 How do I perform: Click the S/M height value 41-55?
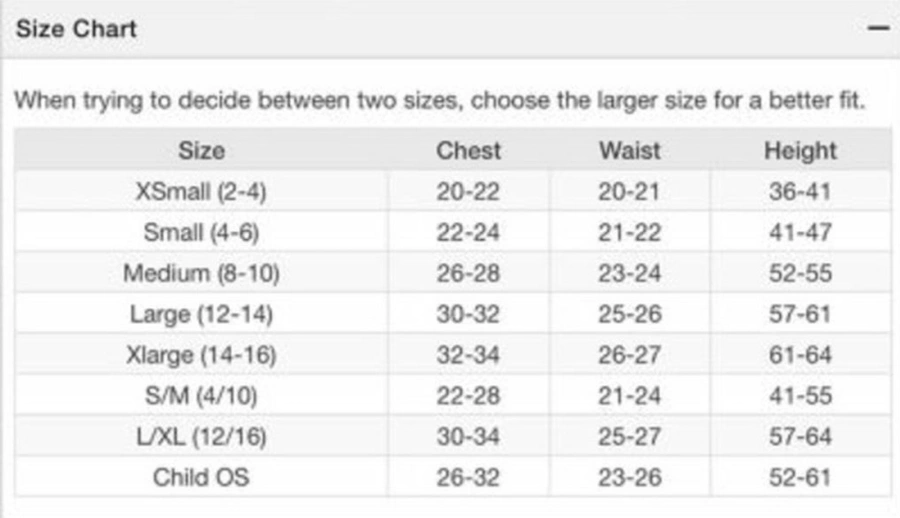click(800, 396)
